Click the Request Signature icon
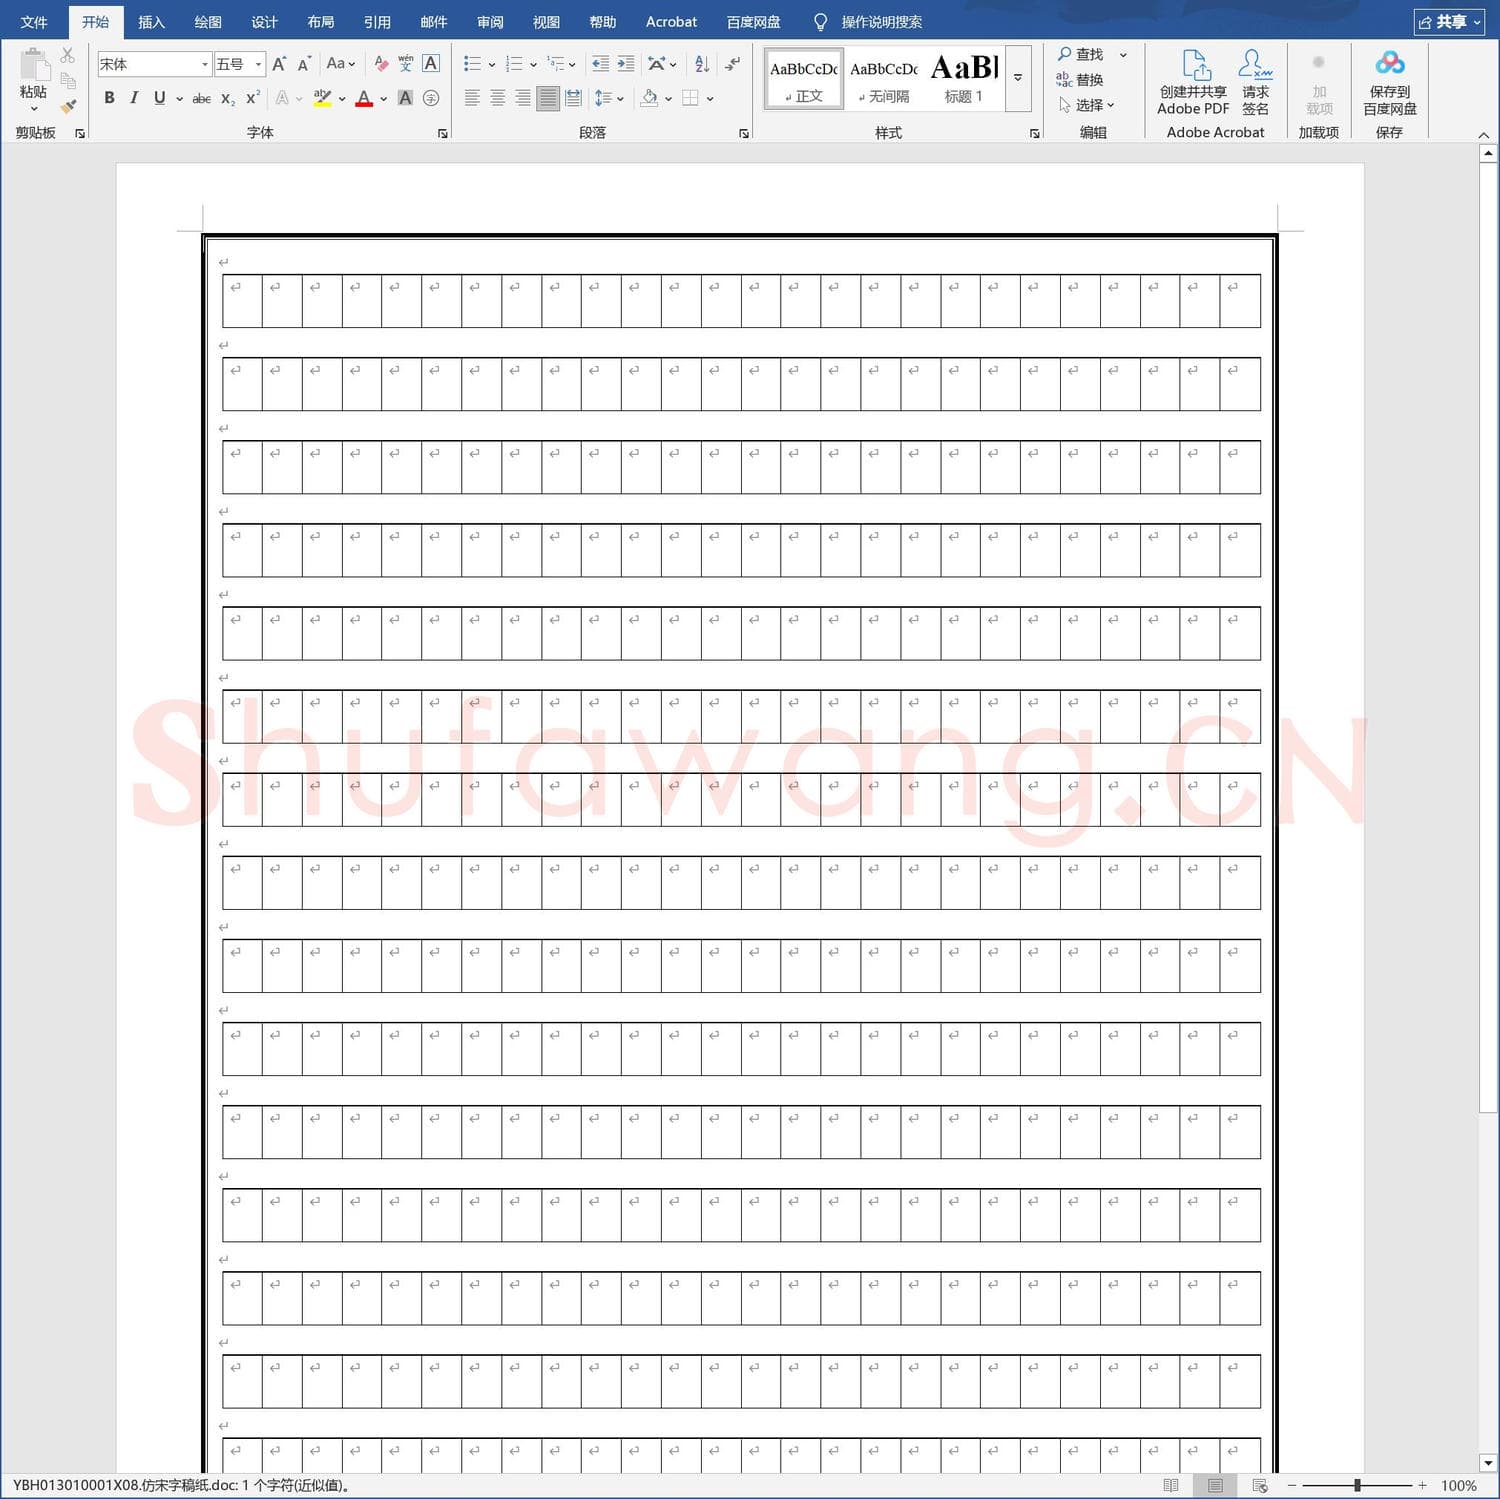Viewport: 1500px width, 1499px height. tap(1255, 82)
